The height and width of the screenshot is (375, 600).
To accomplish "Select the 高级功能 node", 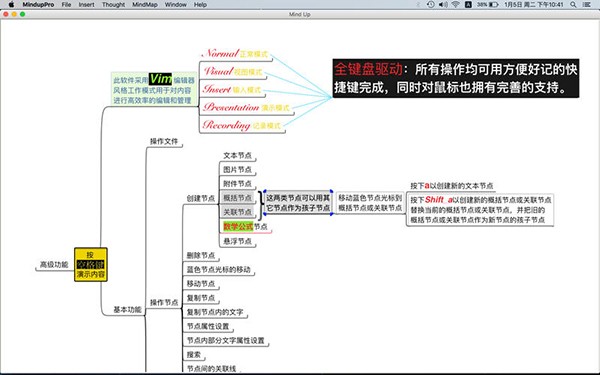I will tap(54, 264).
